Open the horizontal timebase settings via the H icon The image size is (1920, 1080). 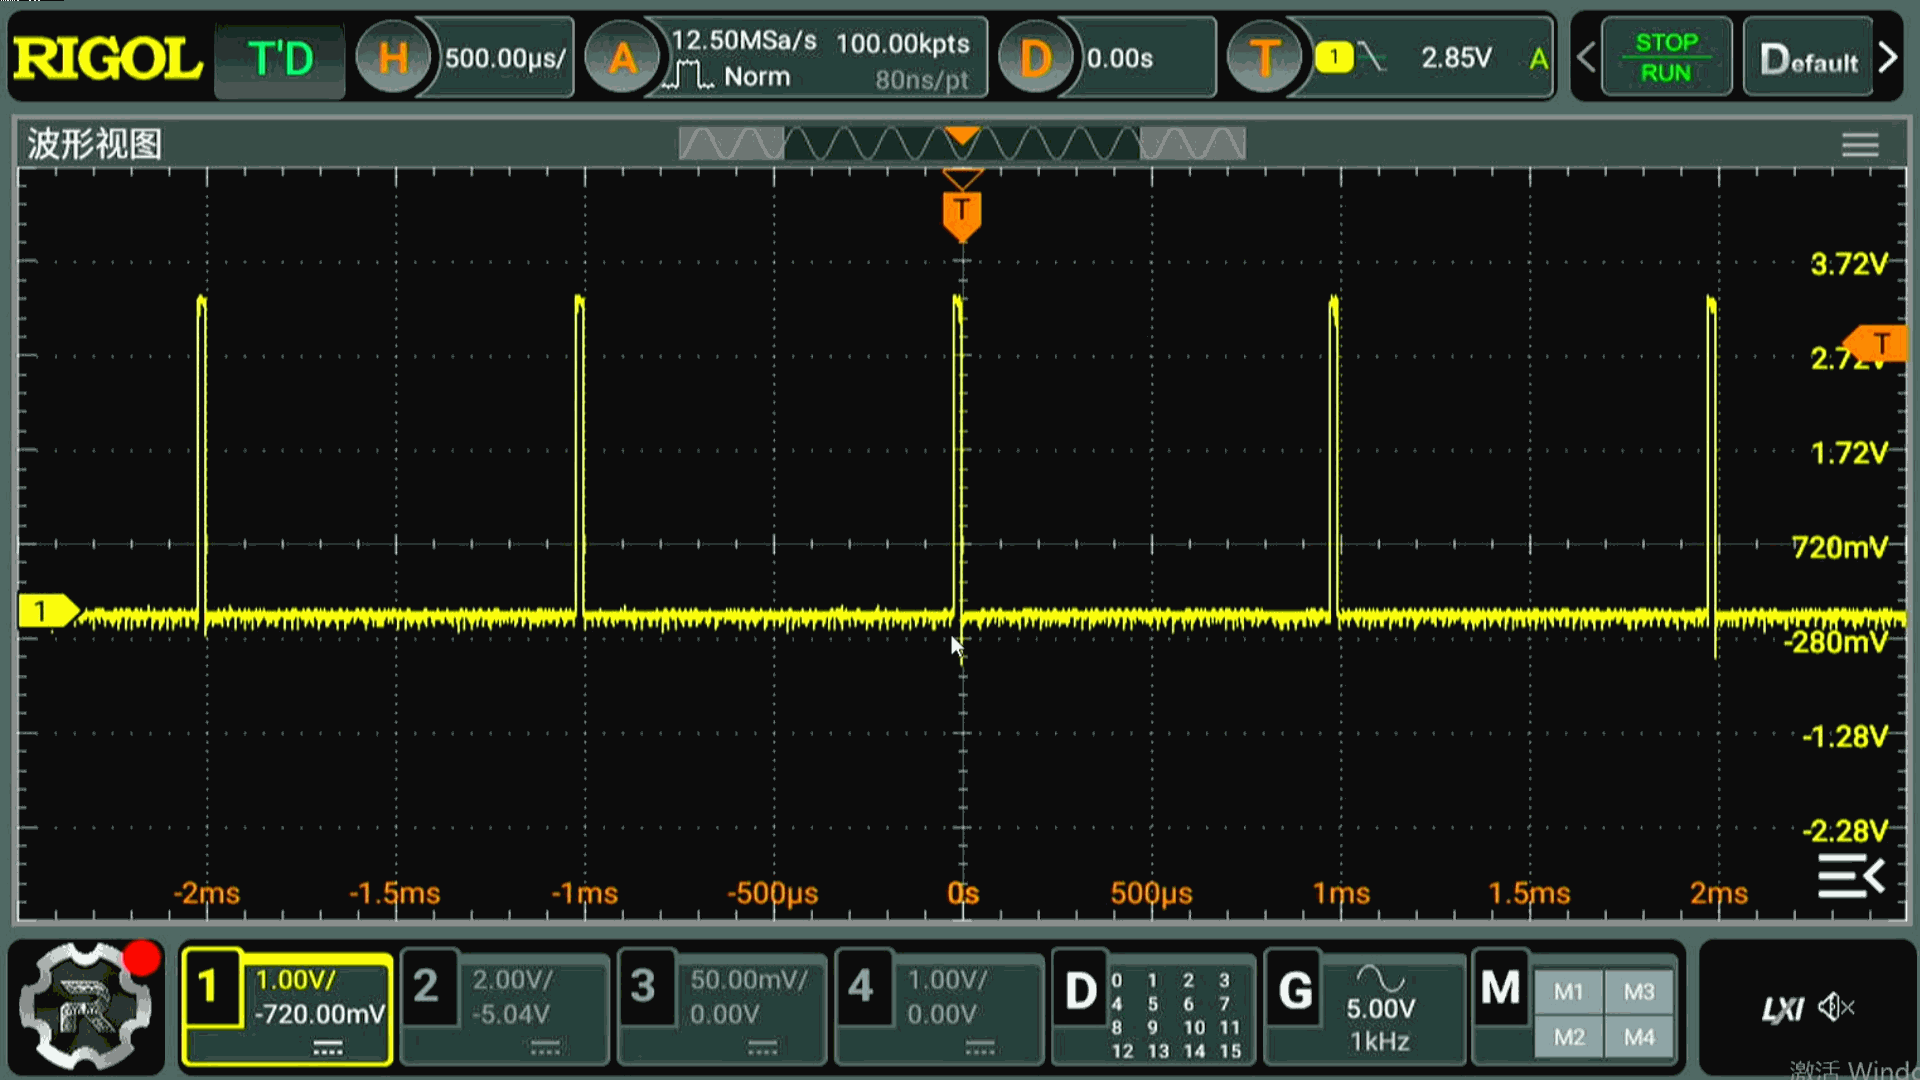(x=392, y=57)
